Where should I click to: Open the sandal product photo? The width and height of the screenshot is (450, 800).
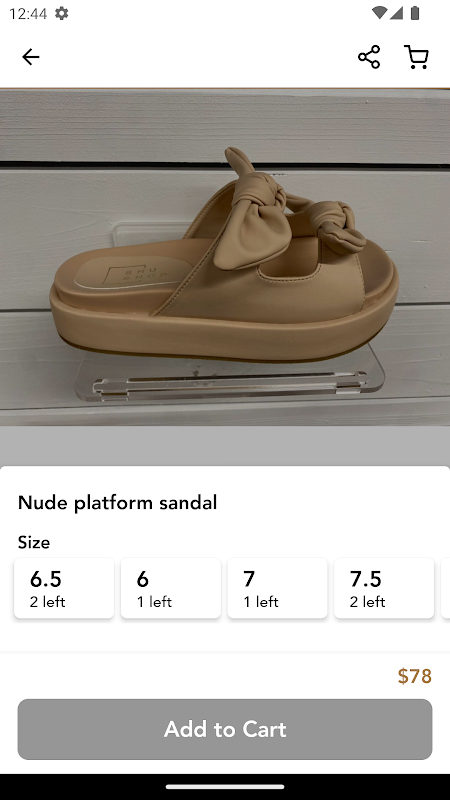(225, 257)
